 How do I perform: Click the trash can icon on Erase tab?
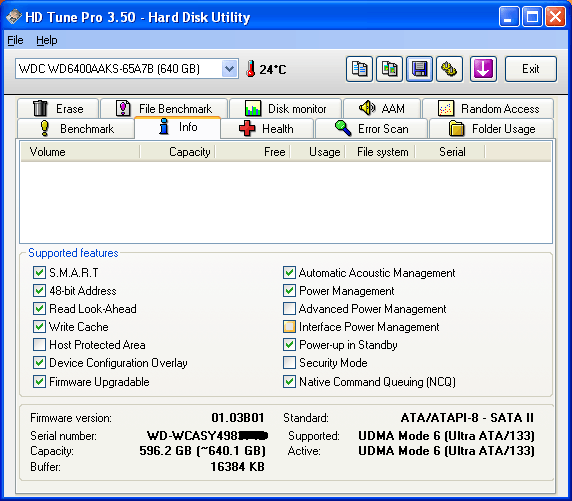40,108
